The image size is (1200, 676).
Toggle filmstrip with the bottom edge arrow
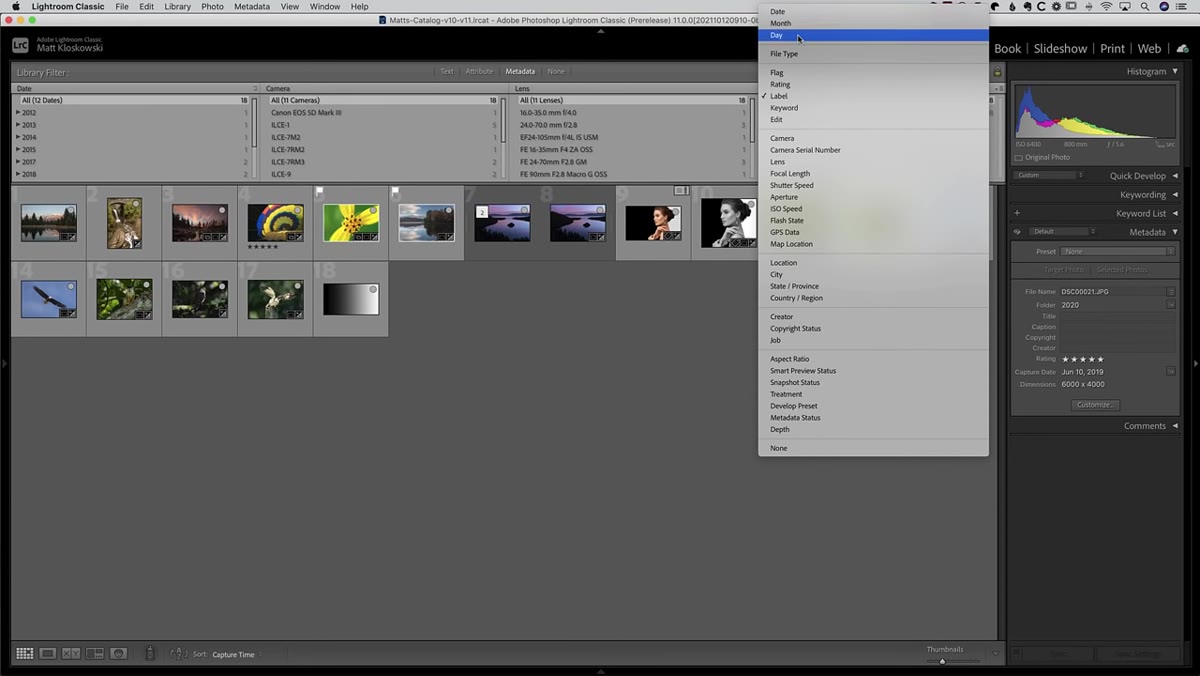[x=600, y=671]
